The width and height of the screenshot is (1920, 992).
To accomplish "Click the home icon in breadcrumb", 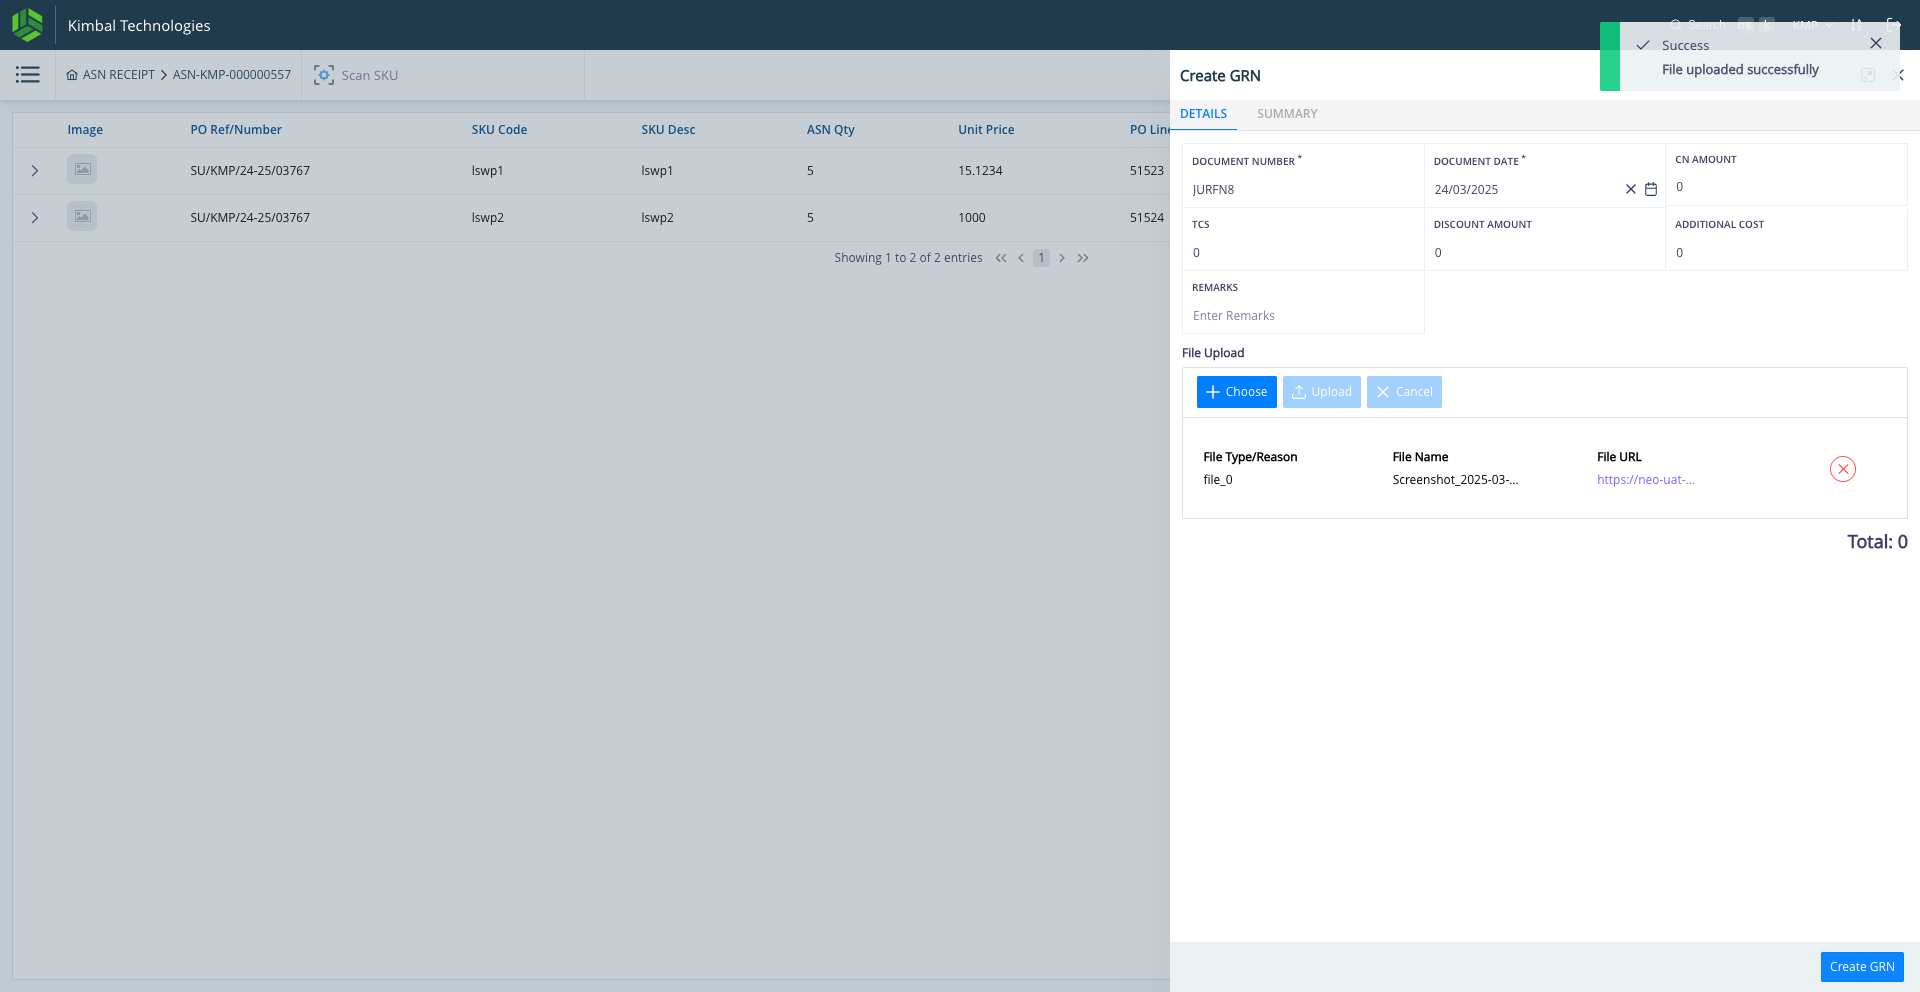I will point(72,75).
